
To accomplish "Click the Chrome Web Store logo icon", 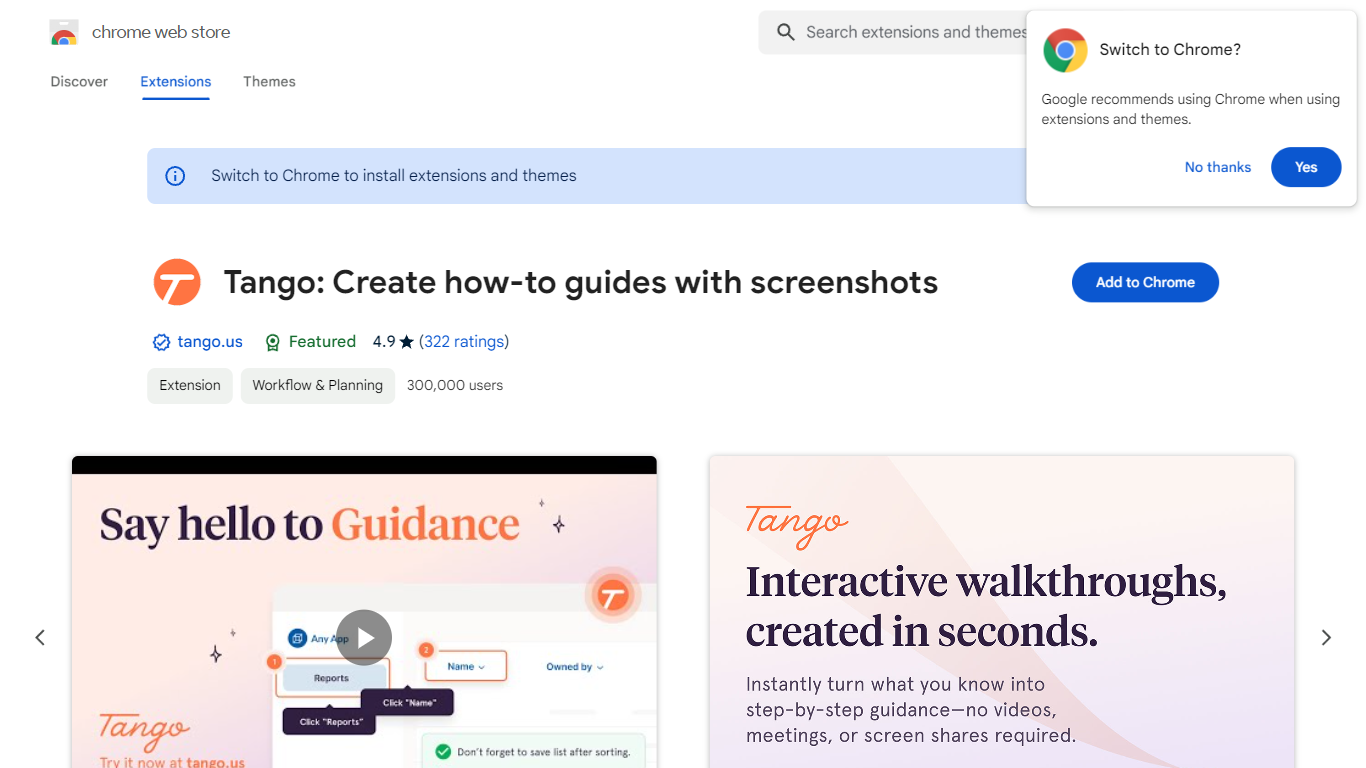I will click(x=64, y=33).
